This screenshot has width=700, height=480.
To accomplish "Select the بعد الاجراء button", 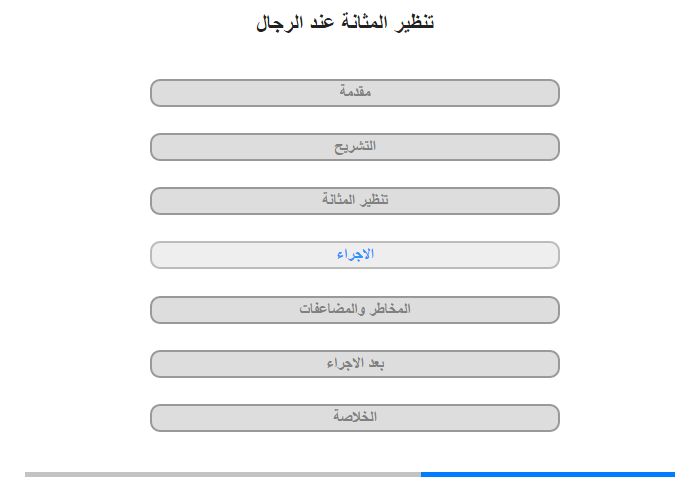I will [355, 364].
